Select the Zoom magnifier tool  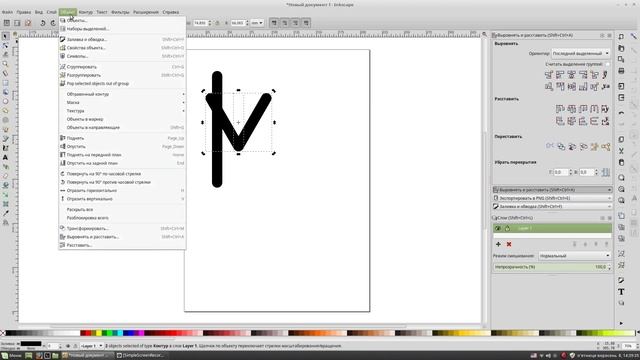pos(5,64)
